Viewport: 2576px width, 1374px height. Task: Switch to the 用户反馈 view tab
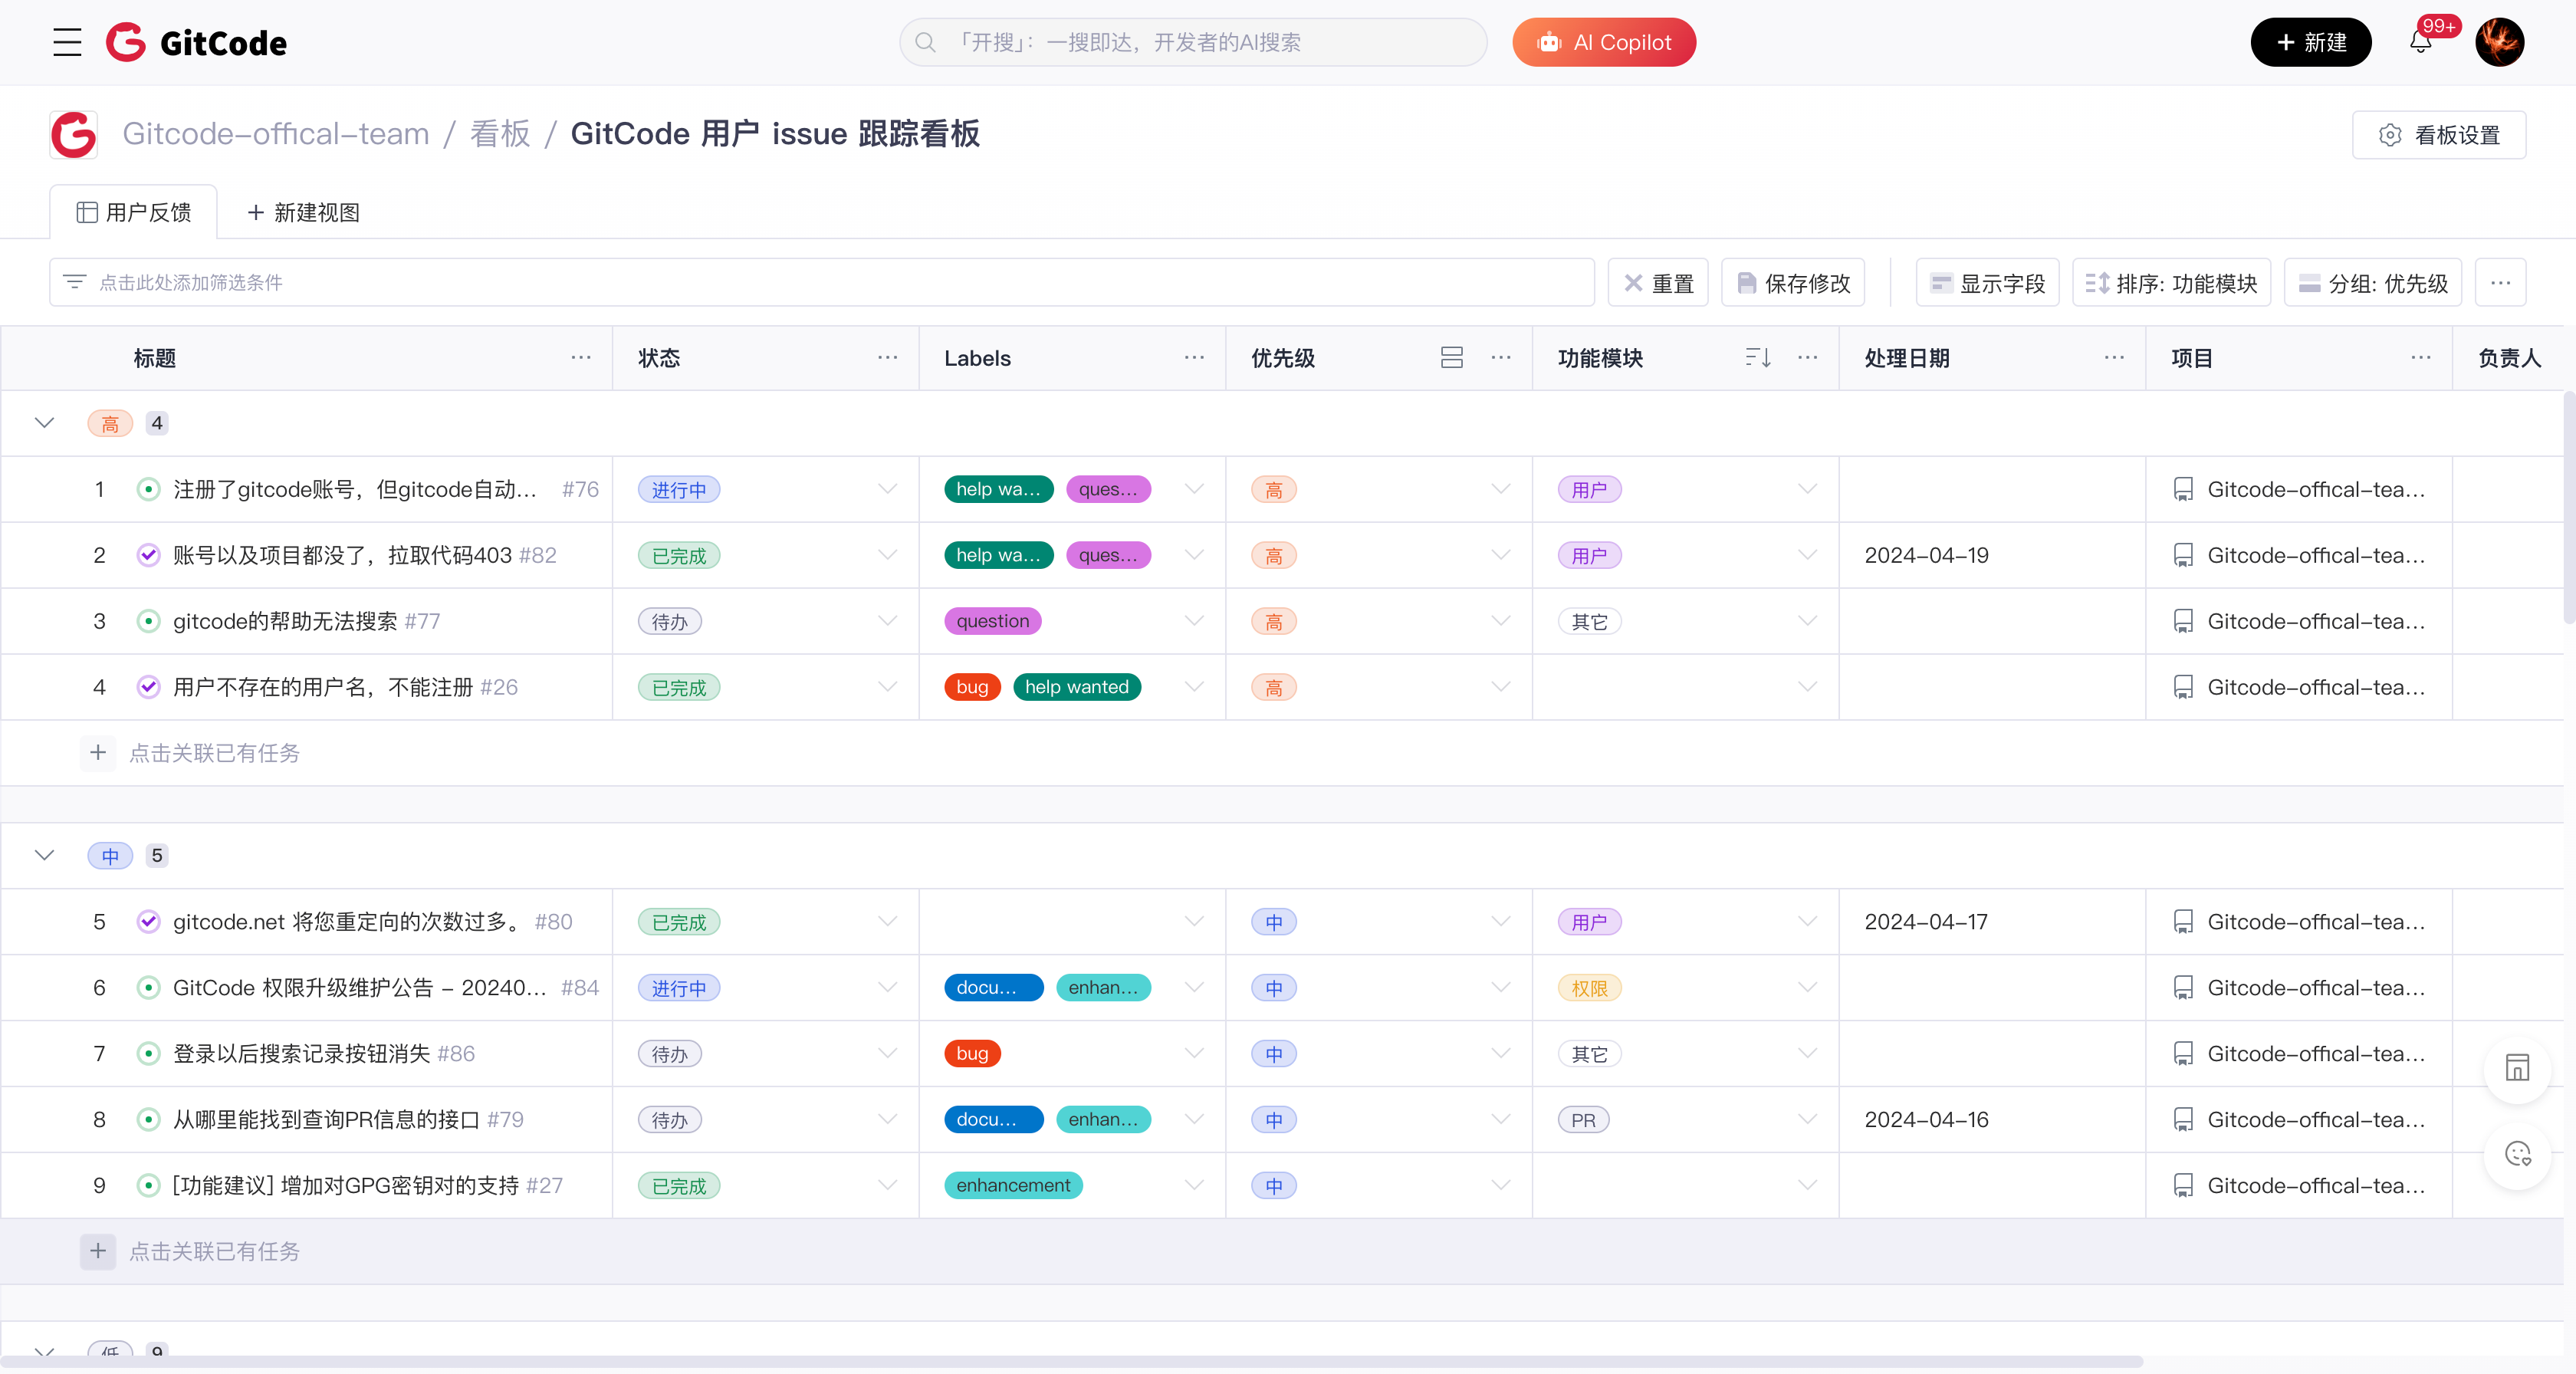point(134,212)
